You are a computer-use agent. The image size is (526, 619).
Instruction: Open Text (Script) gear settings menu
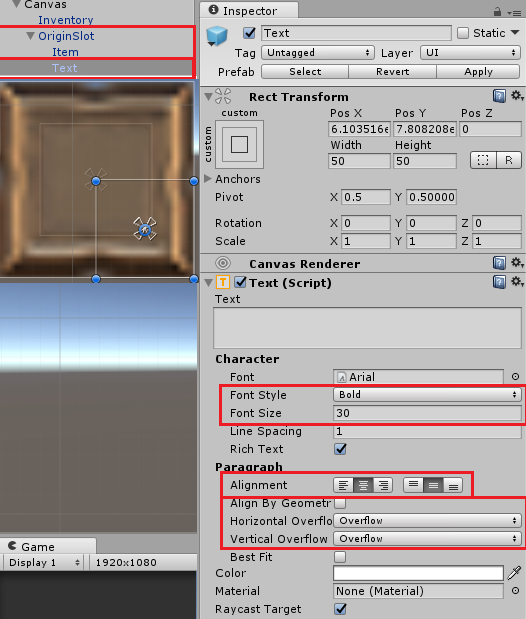click(517, 281)
